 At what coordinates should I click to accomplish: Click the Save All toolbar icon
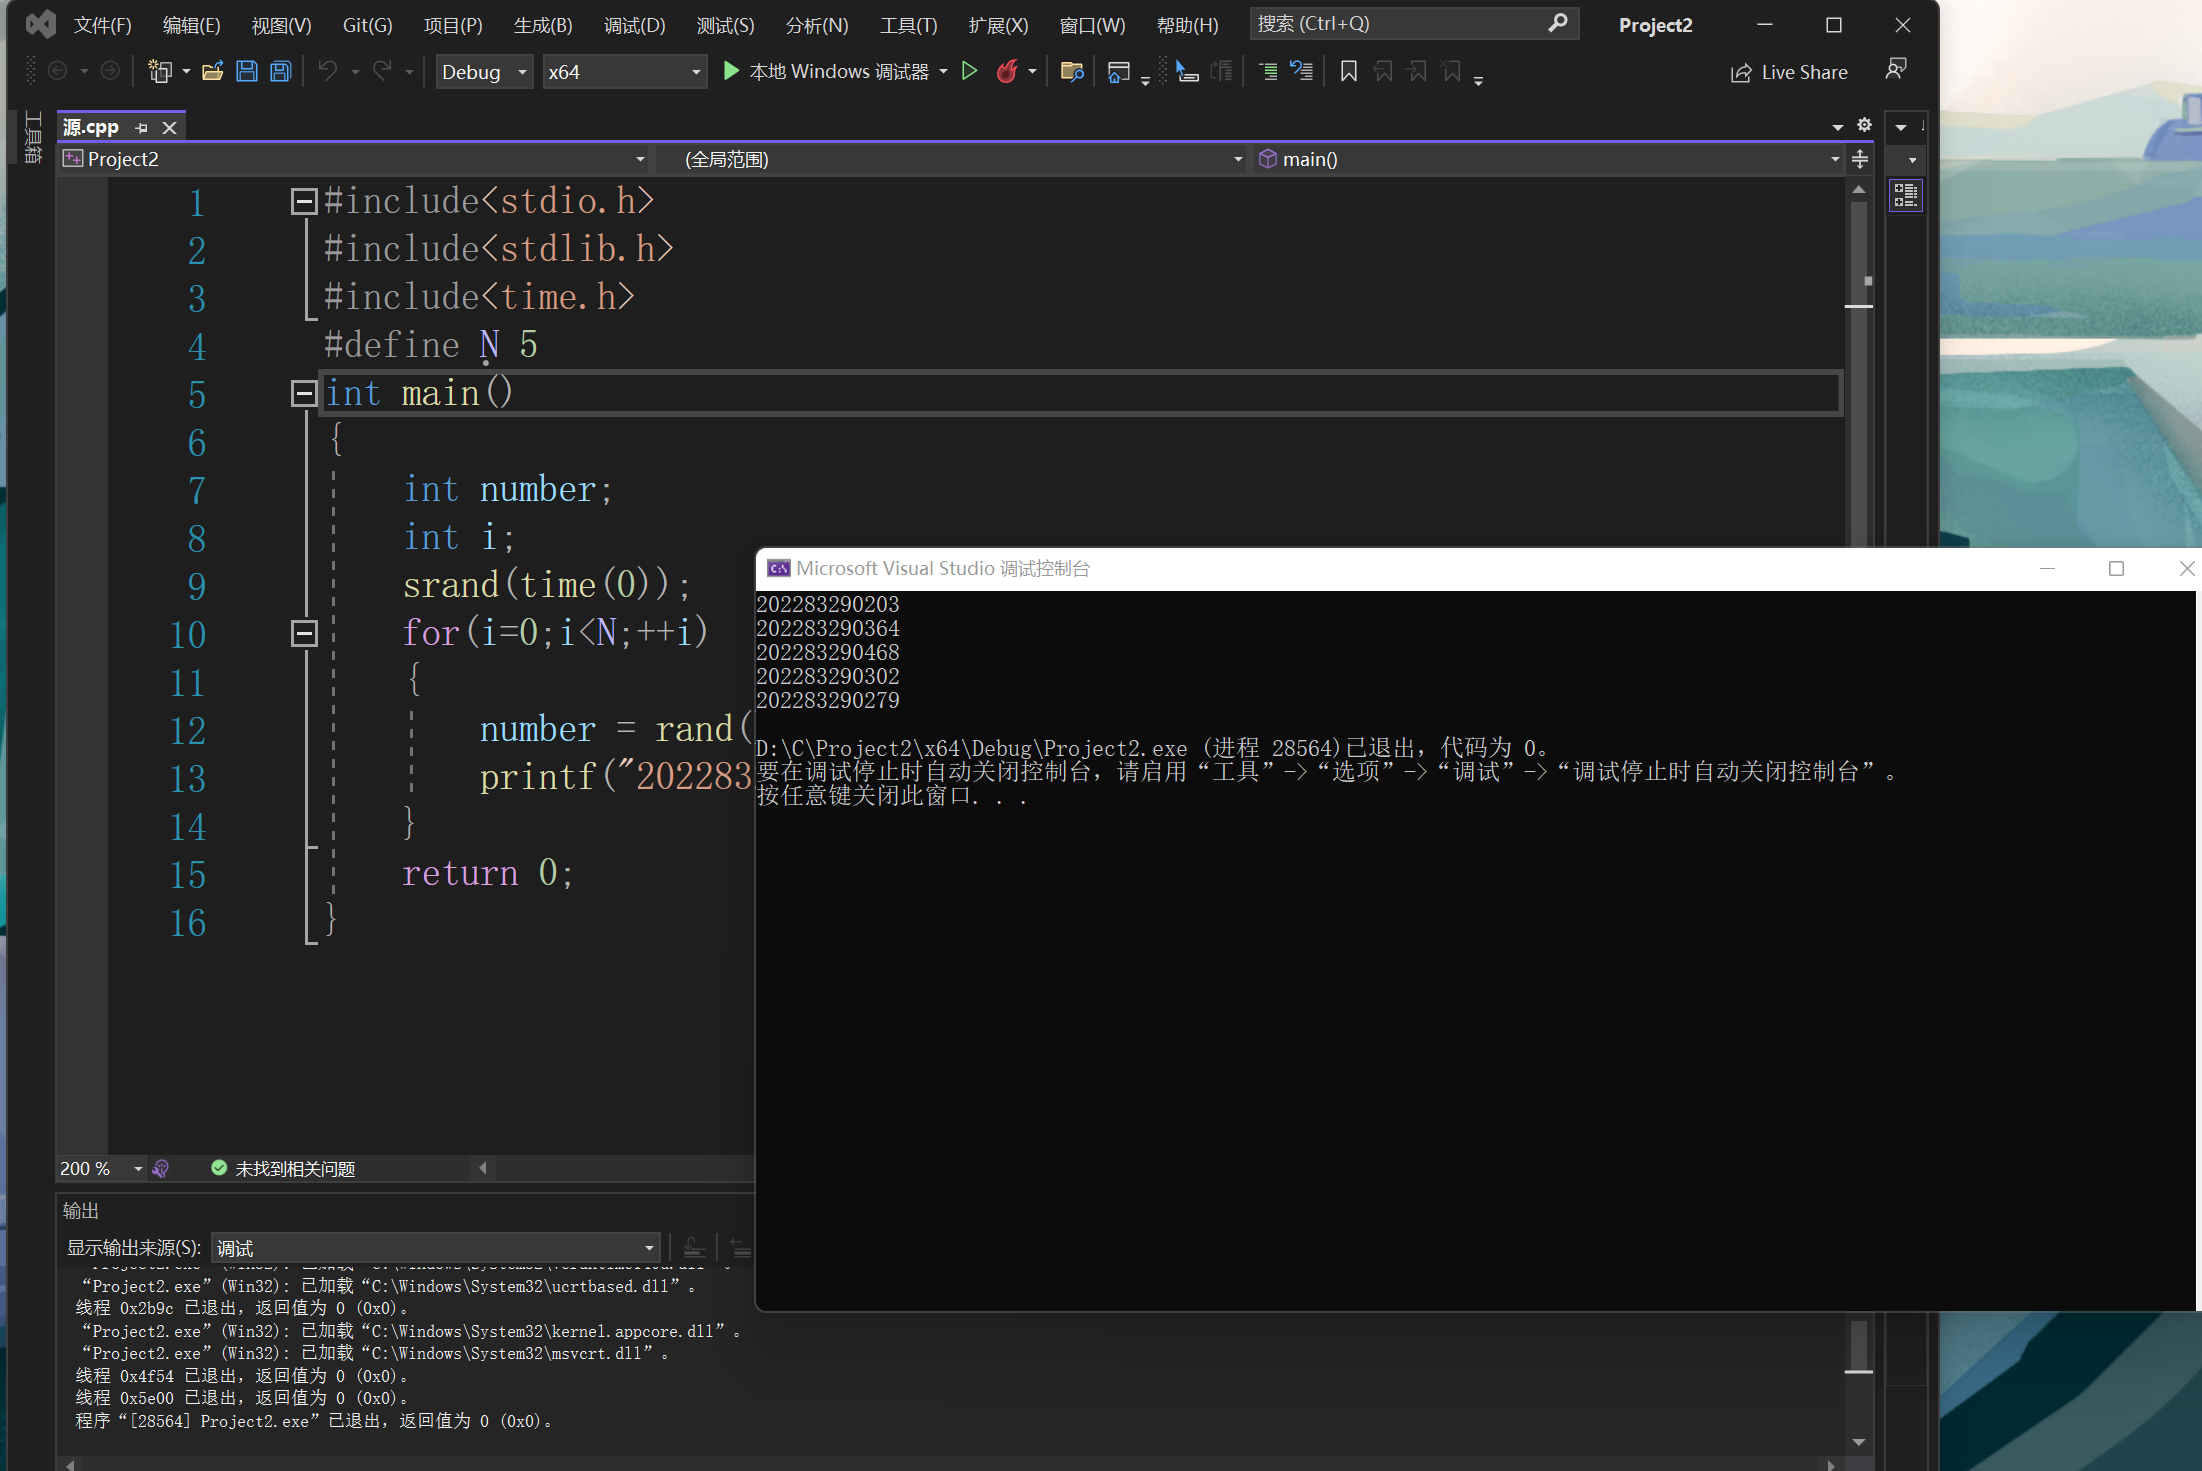tap(281, 71)
